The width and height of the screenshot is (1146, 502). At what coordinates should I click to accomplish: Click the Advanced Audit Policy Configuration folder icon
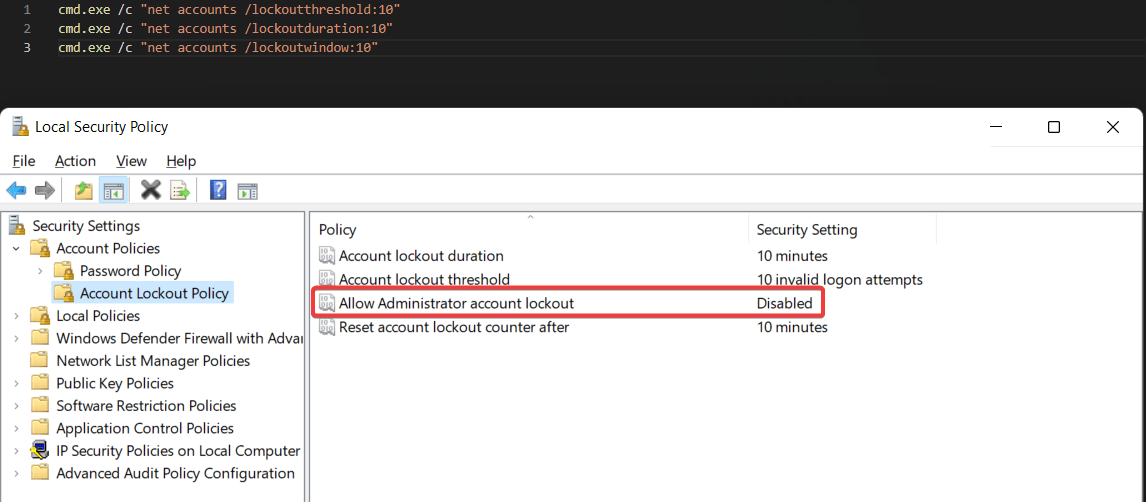tap(40, 474)
